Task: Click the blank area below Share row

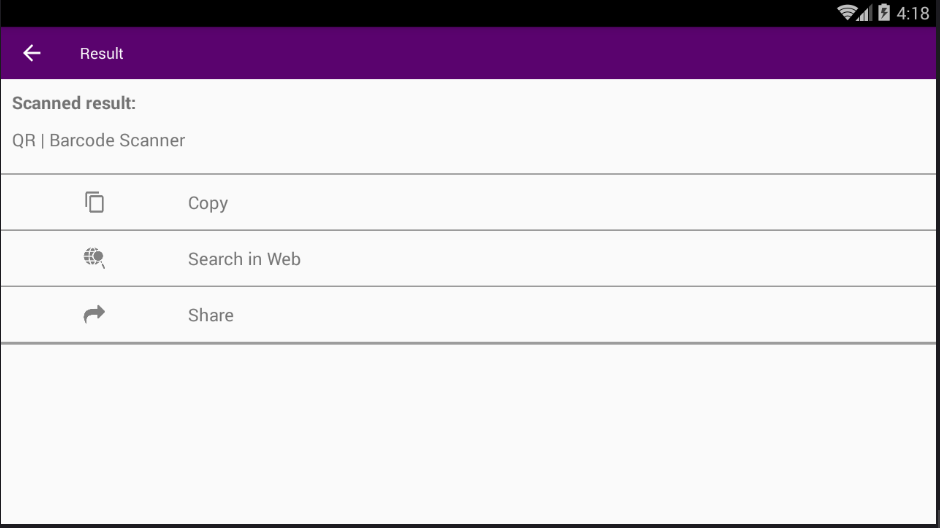Action: pyautogui.click(x=470, y=430)
